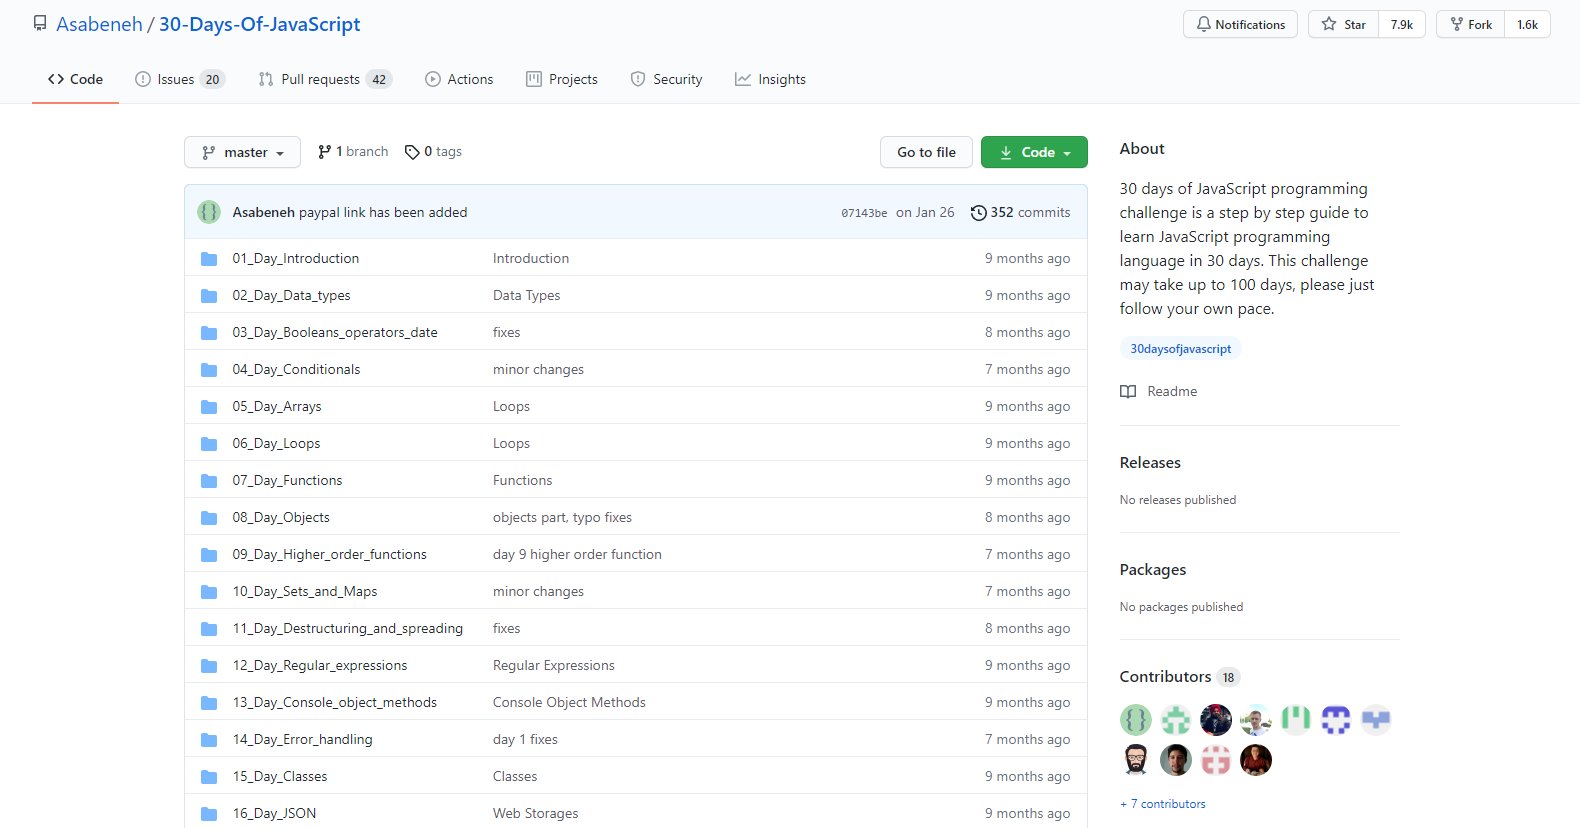1580x828 pixels.
Task: Open the Readme link in About
Action: coord(1159,392)
